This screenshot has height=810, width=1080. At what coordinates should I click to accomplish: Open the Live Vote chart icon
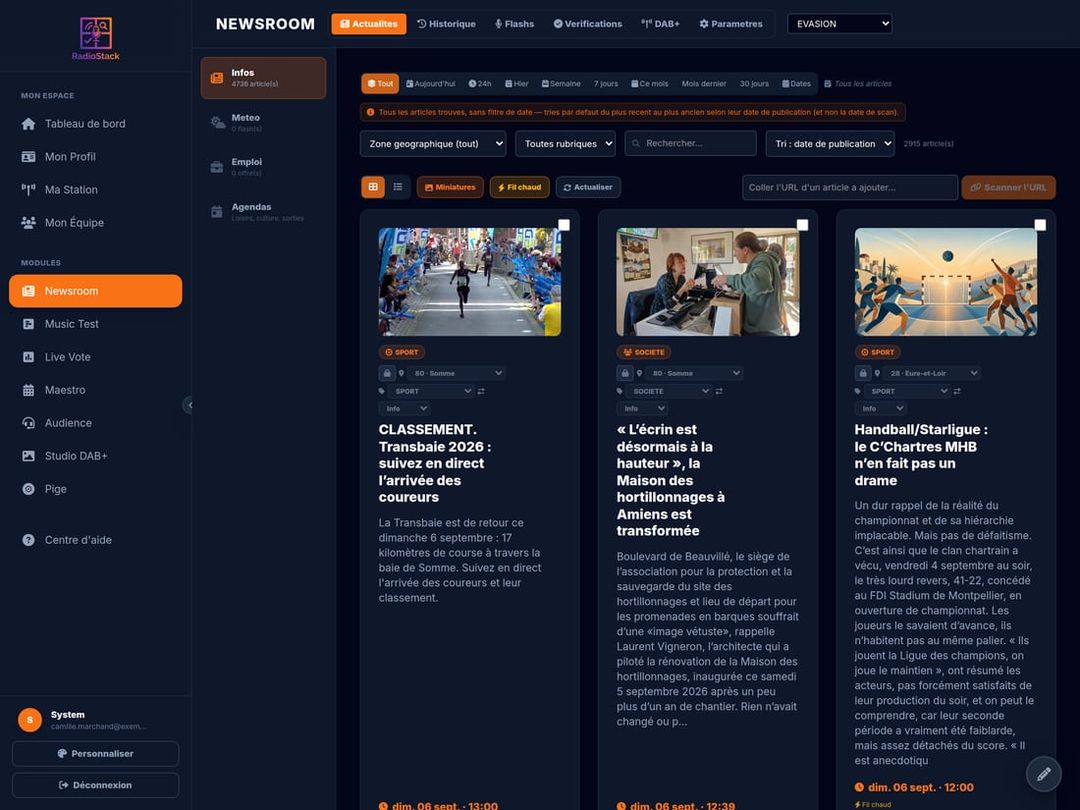click(28, 357)
